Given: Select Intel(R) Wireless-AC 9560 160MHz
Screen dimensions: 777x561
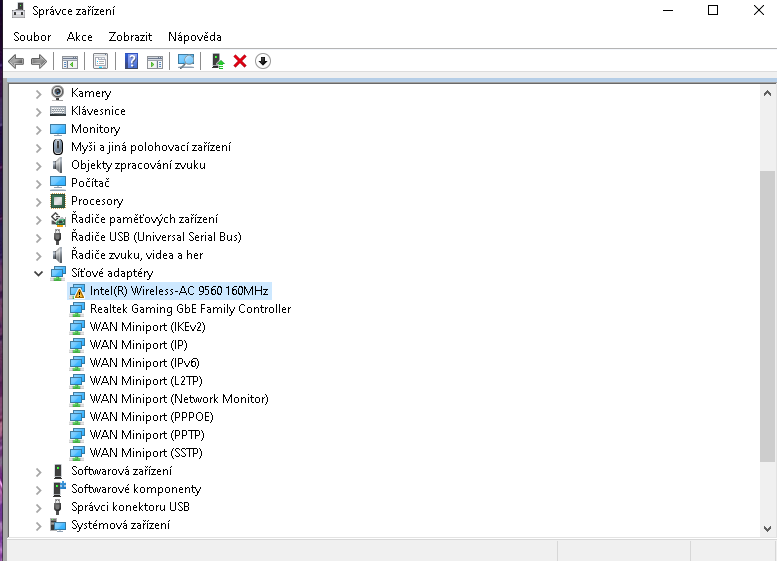Looking at the screenshot, I should [x=179, y=291].
